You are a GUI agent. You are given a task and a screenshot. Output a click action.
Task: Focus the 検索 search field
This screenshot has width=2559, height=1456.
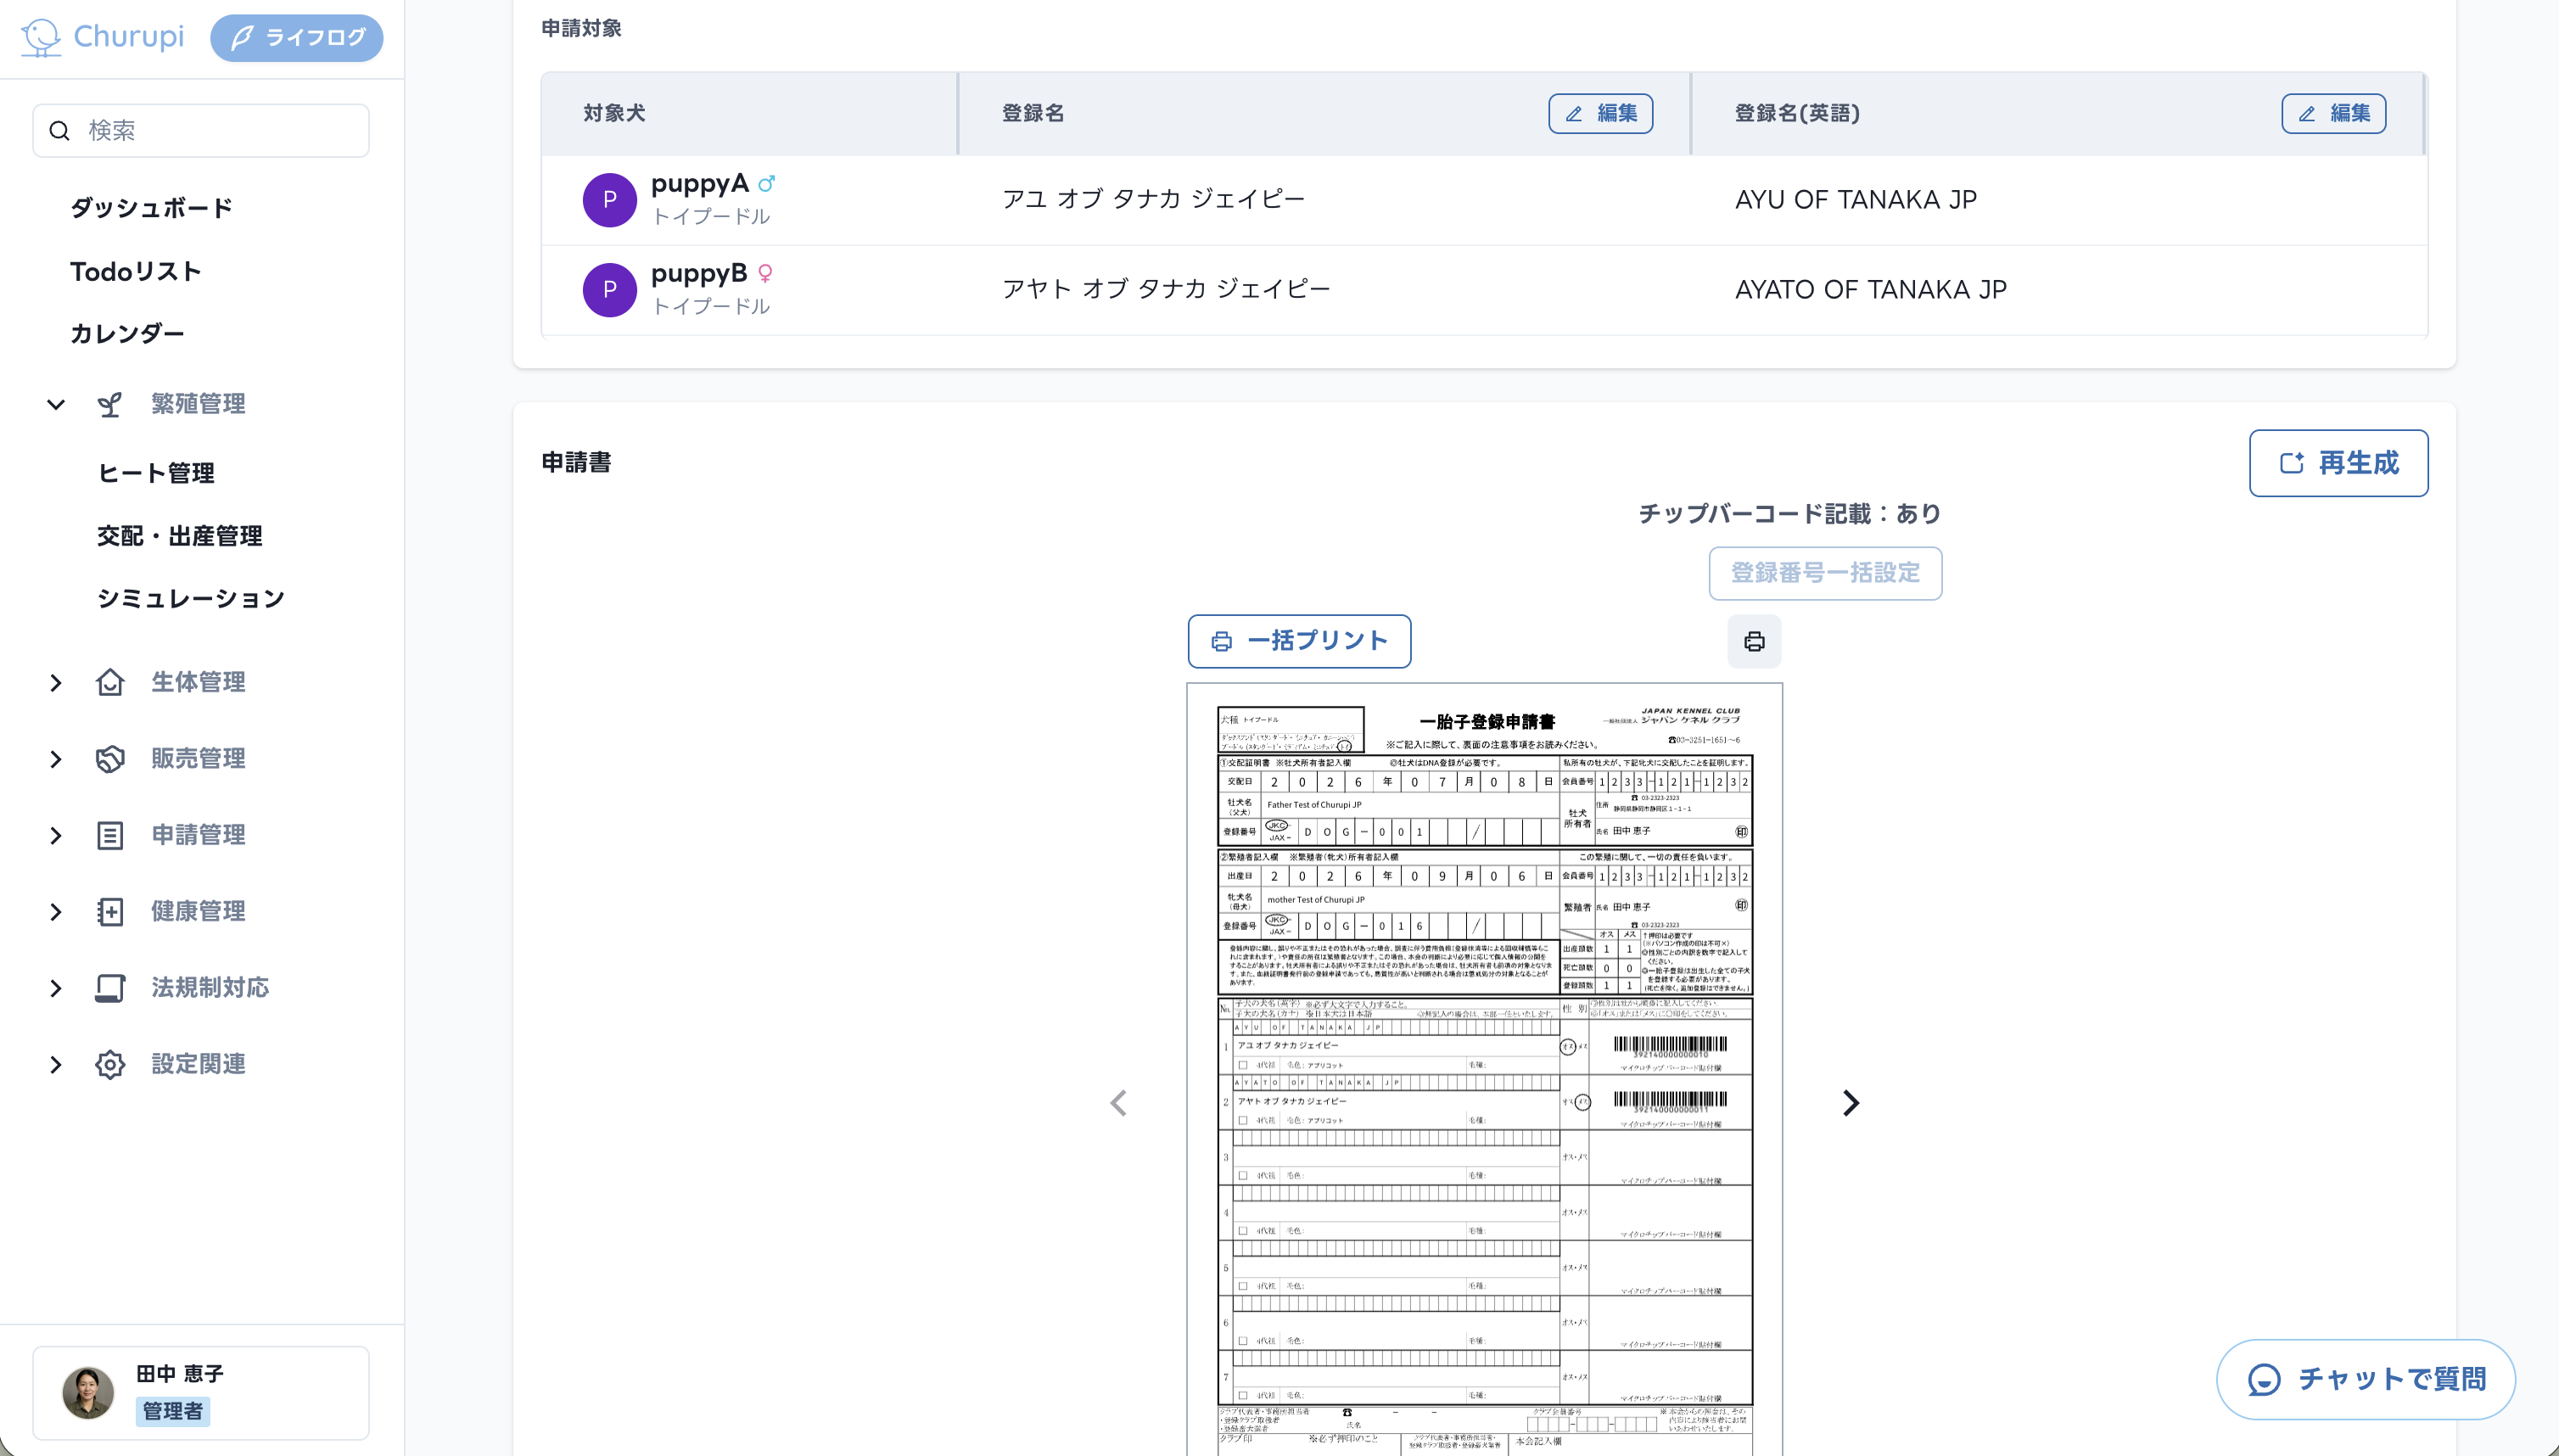pyautogui.click(x=201, y=130)
